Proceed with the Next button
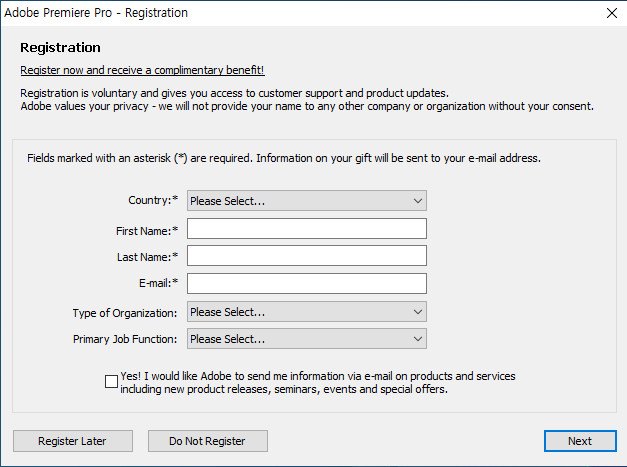 tap(580, 441)
